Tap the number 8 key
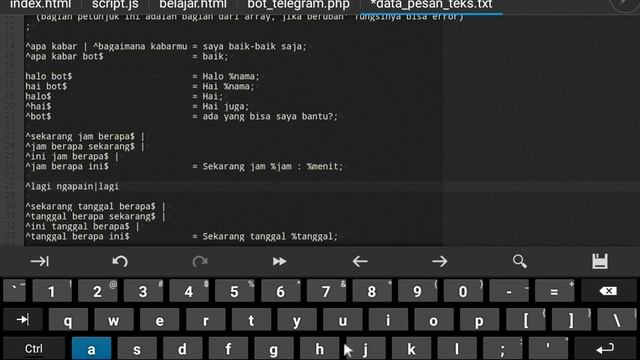 (372, 291)
